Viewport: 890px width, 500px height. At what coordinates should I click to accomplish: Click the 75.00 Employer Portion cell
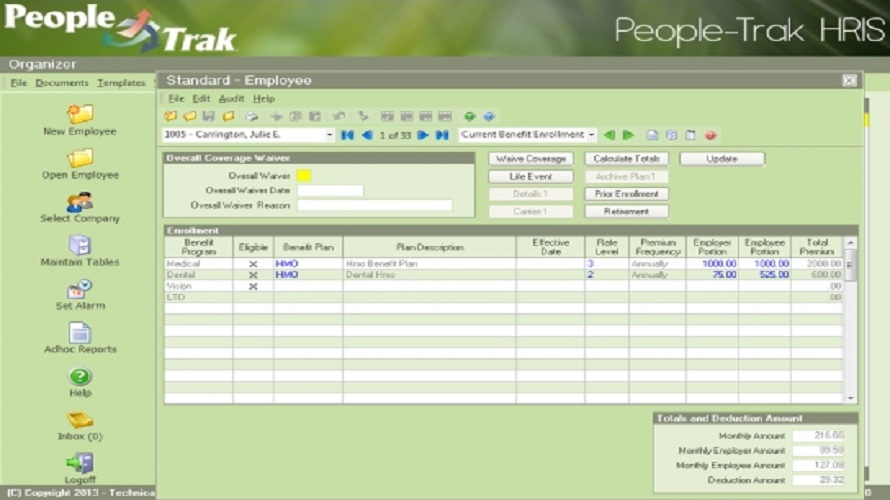tap(712, 275)
